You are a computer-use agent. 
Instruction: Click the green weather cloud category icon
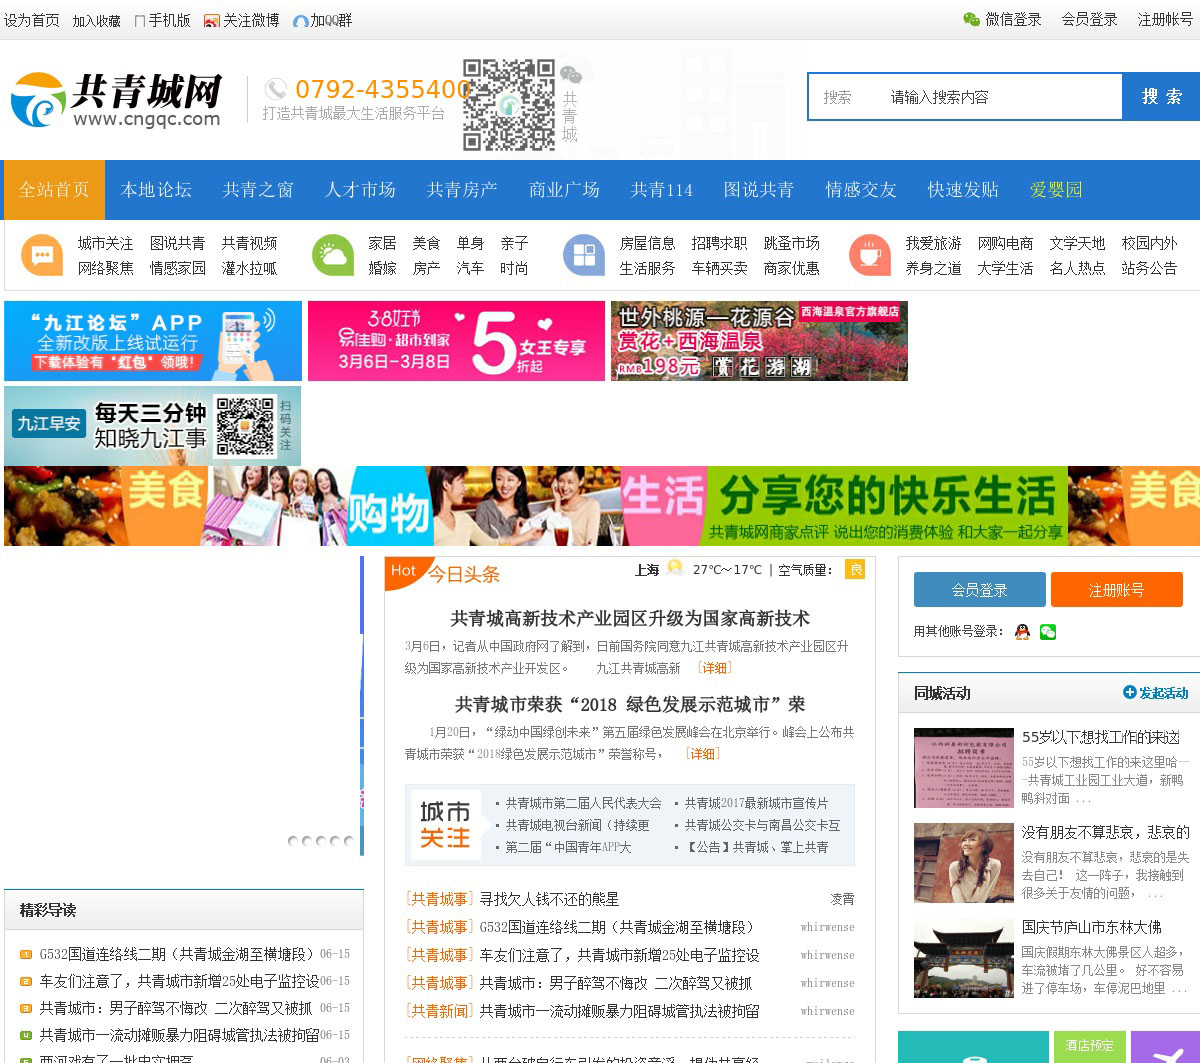332,255
